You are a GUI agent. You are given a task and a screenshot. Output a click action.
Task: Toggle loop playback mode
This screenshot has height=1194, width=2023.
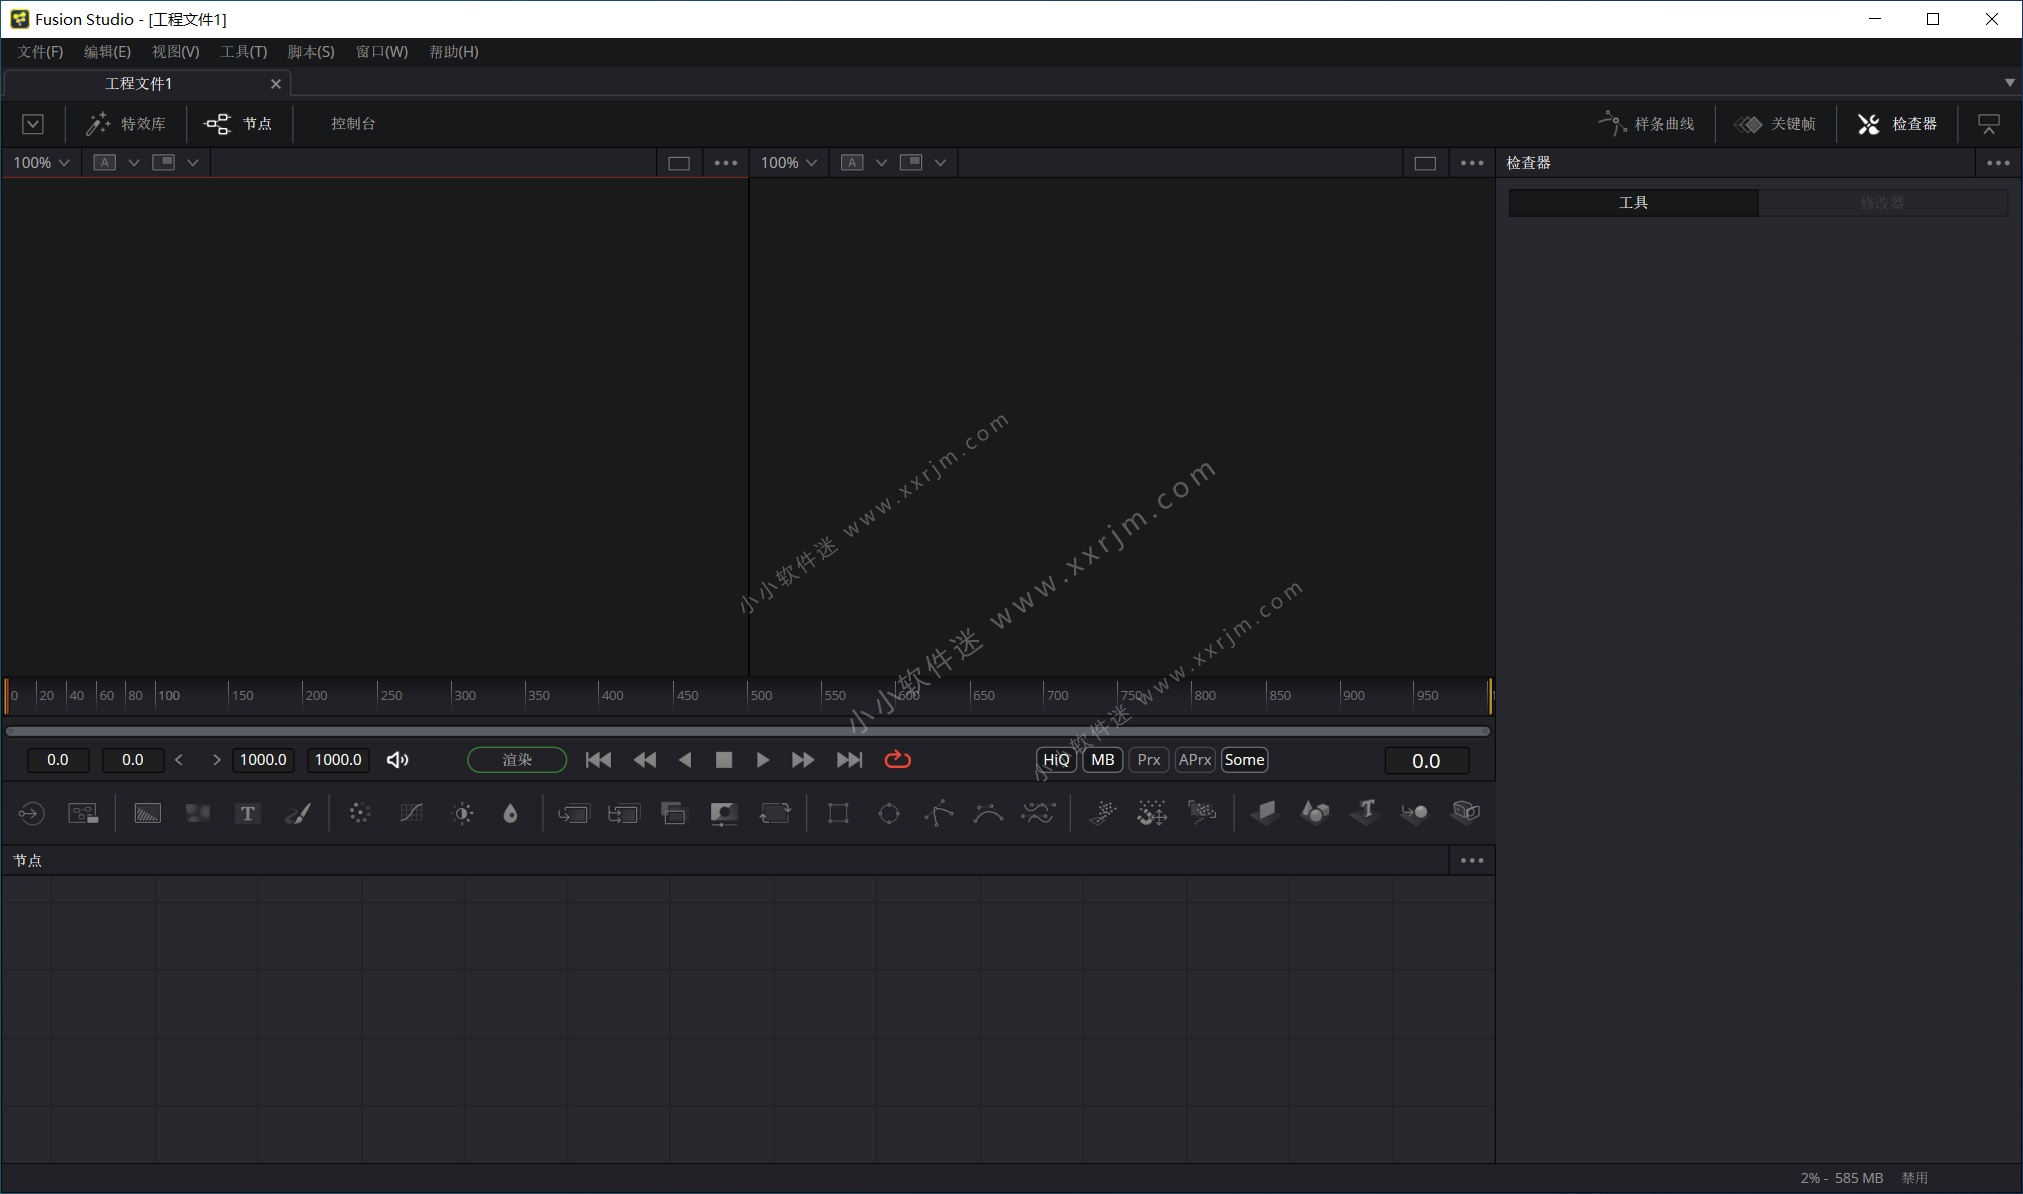point(897,760)
